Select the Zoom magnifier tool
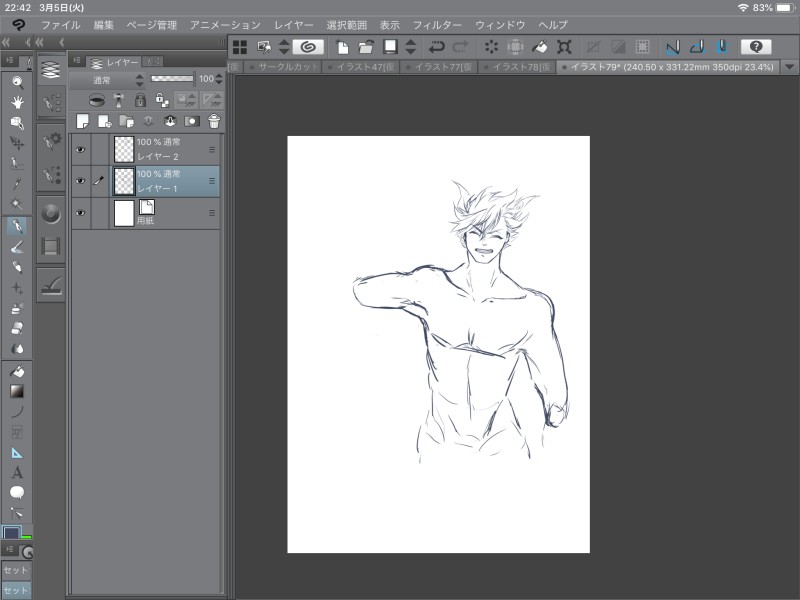The width and height of the screenshot is (800, 600). [17, 82]
